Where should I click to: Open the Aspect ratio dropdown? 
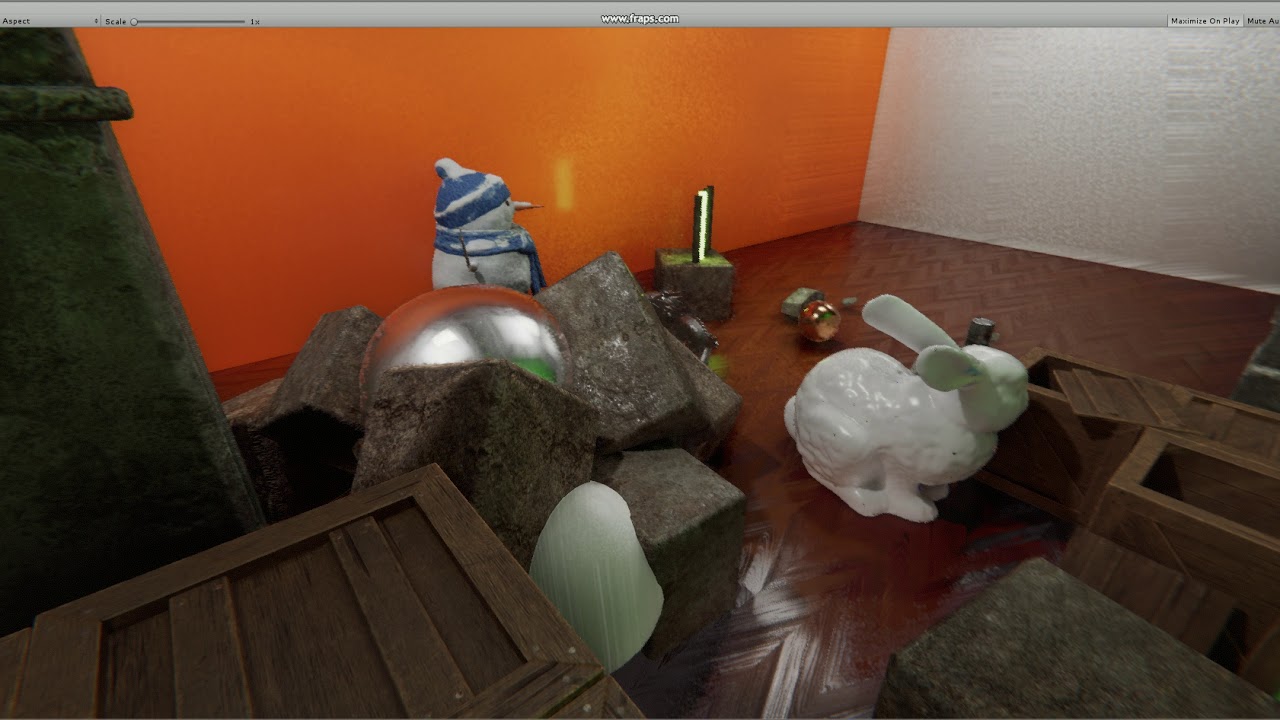(x=50, y=21)
